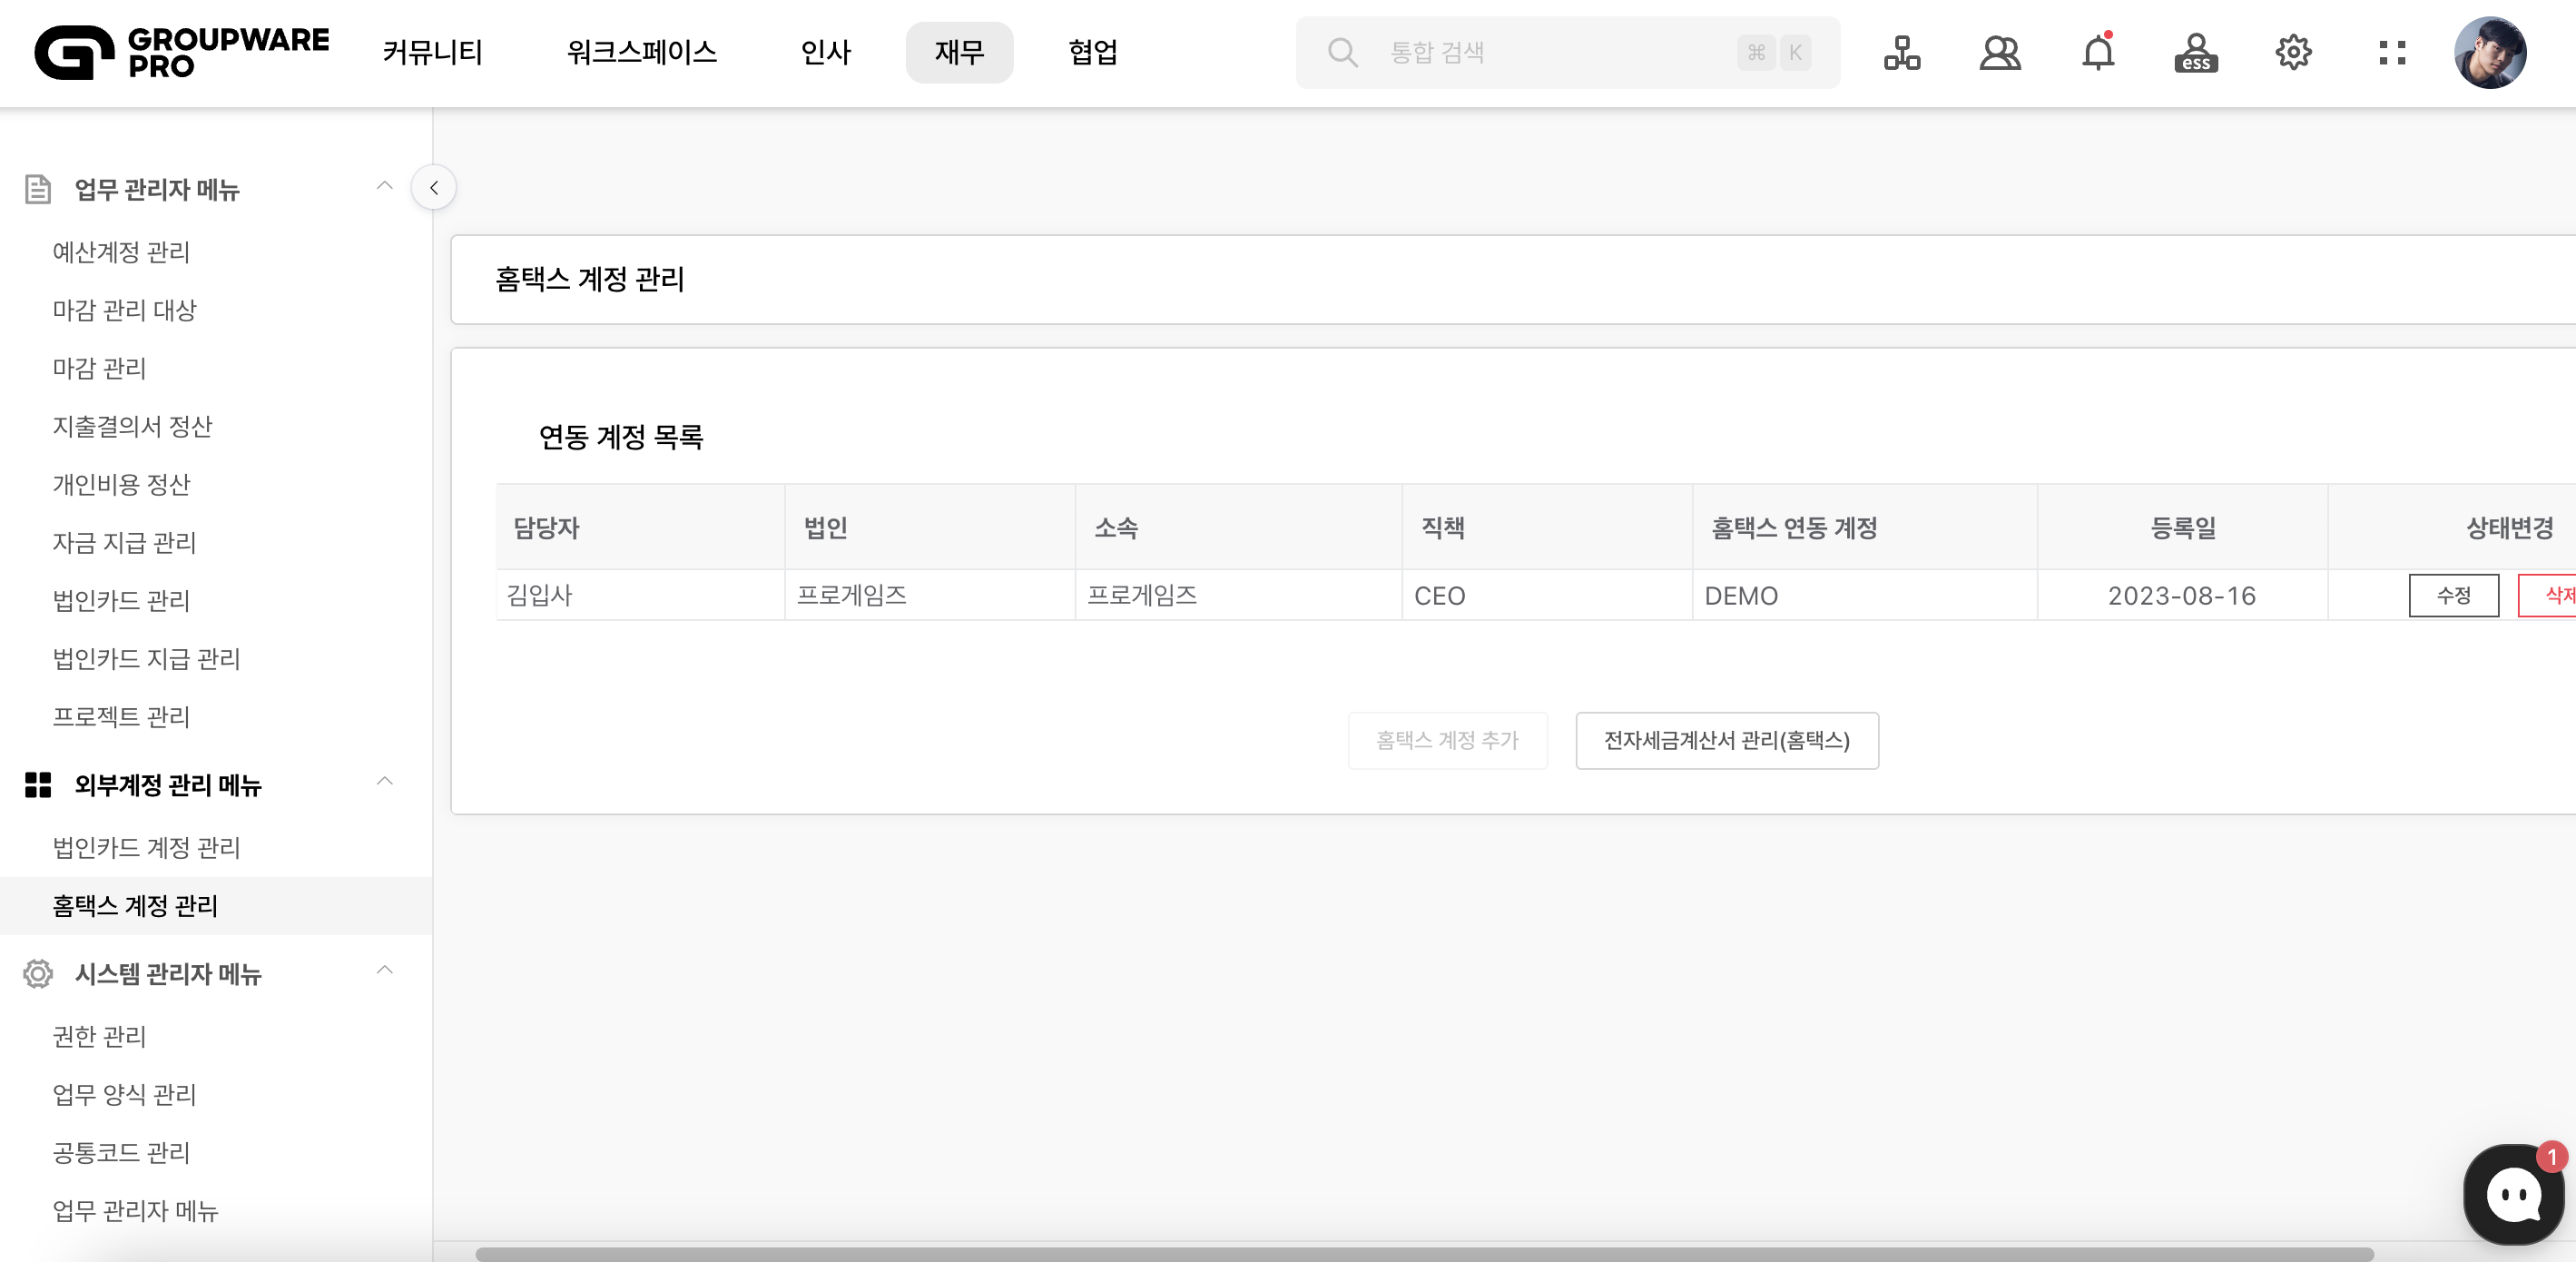Screen dimensions: 2576x1262
Task: Open the notifications bell
Action: [x=2097, y=52]
